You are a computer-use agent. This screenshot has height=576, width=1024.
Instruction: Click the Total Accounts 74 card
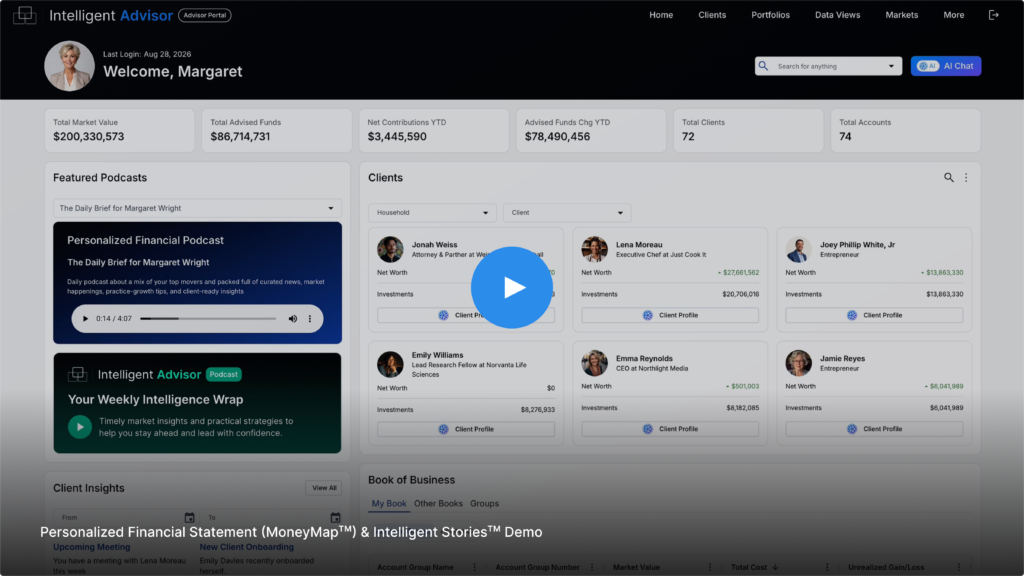tap(906, 131)
